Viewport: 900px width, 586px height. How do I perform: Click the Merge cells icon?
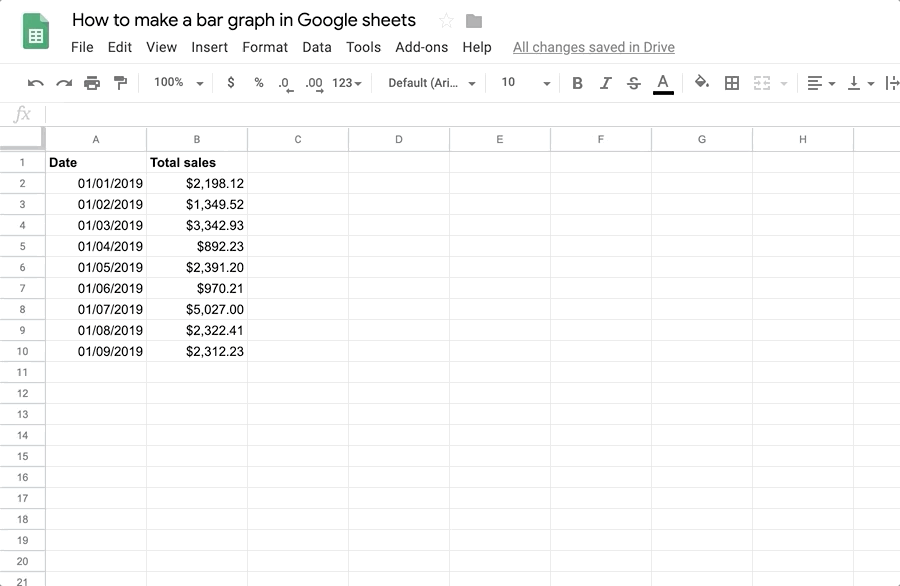pyautogui.click(x=762, y=83)
